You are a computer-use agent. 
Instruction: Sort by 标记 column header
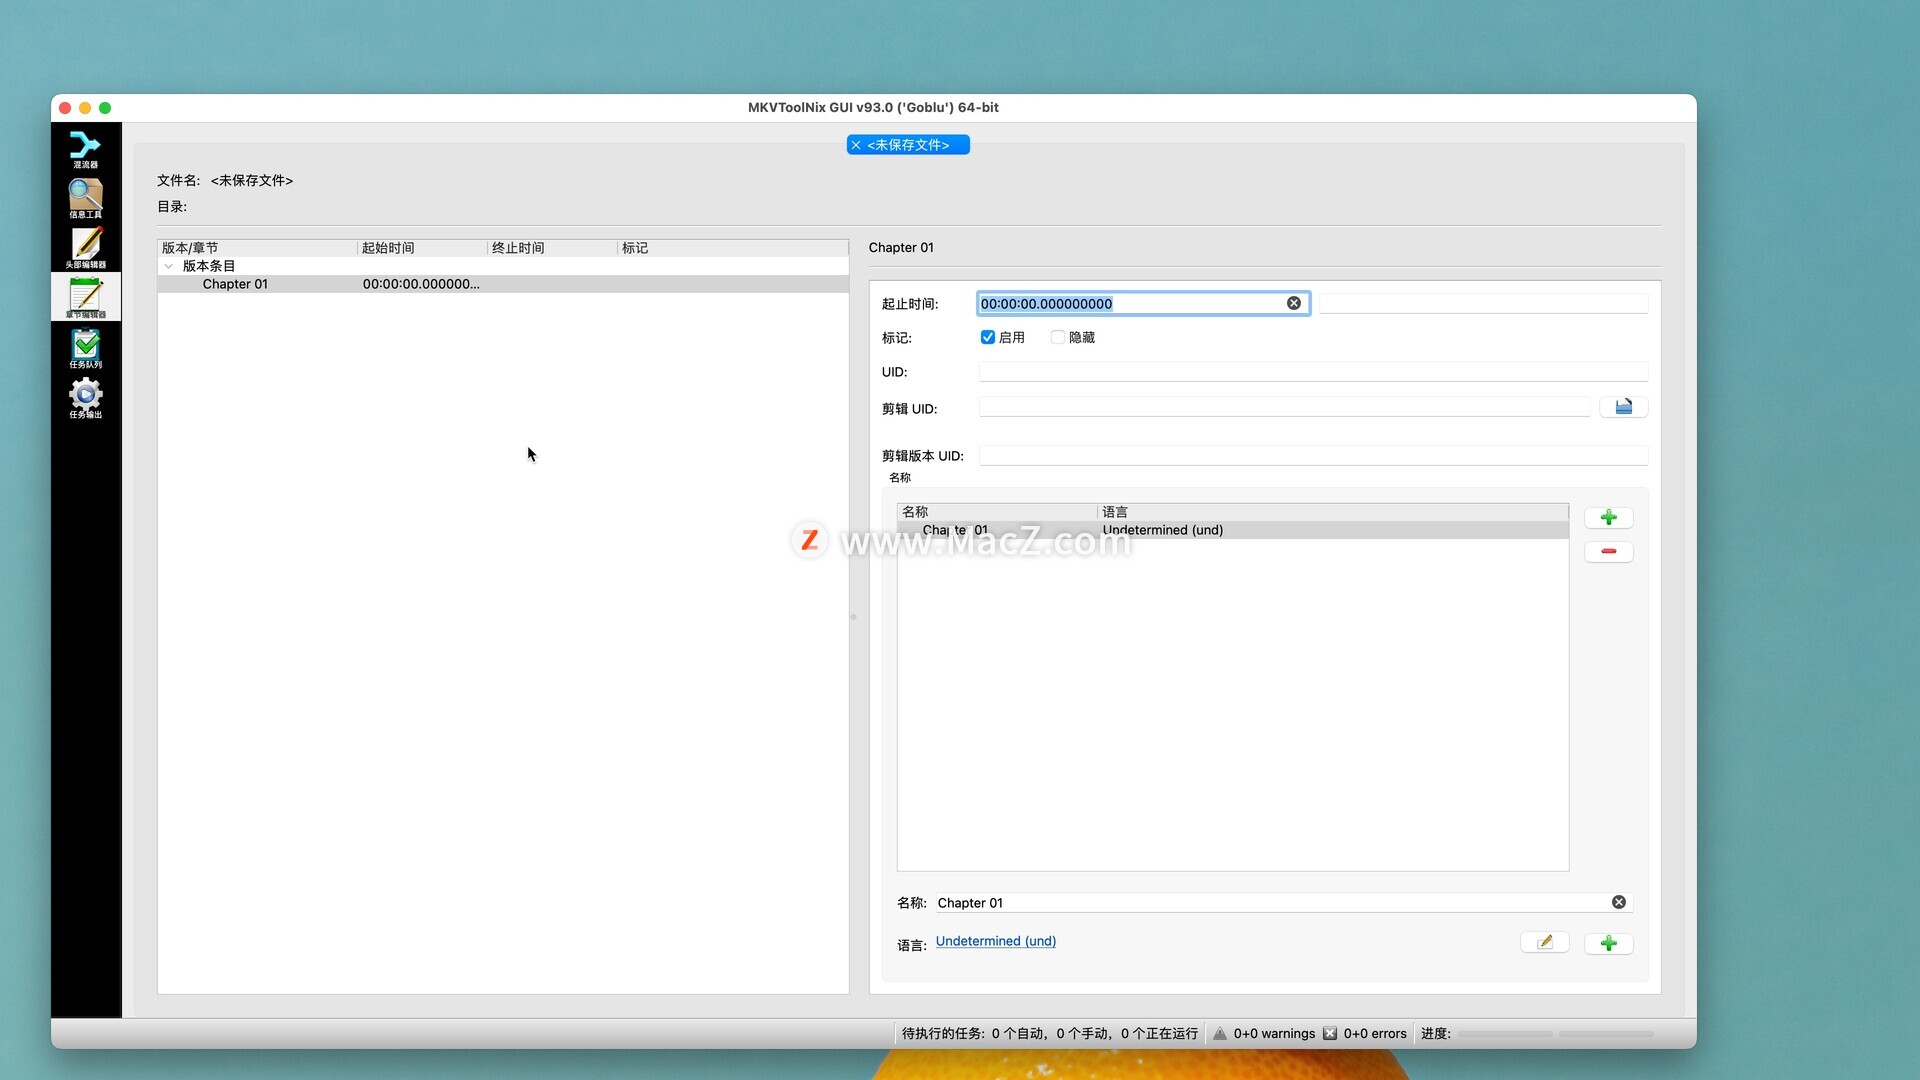click(733, 248)
